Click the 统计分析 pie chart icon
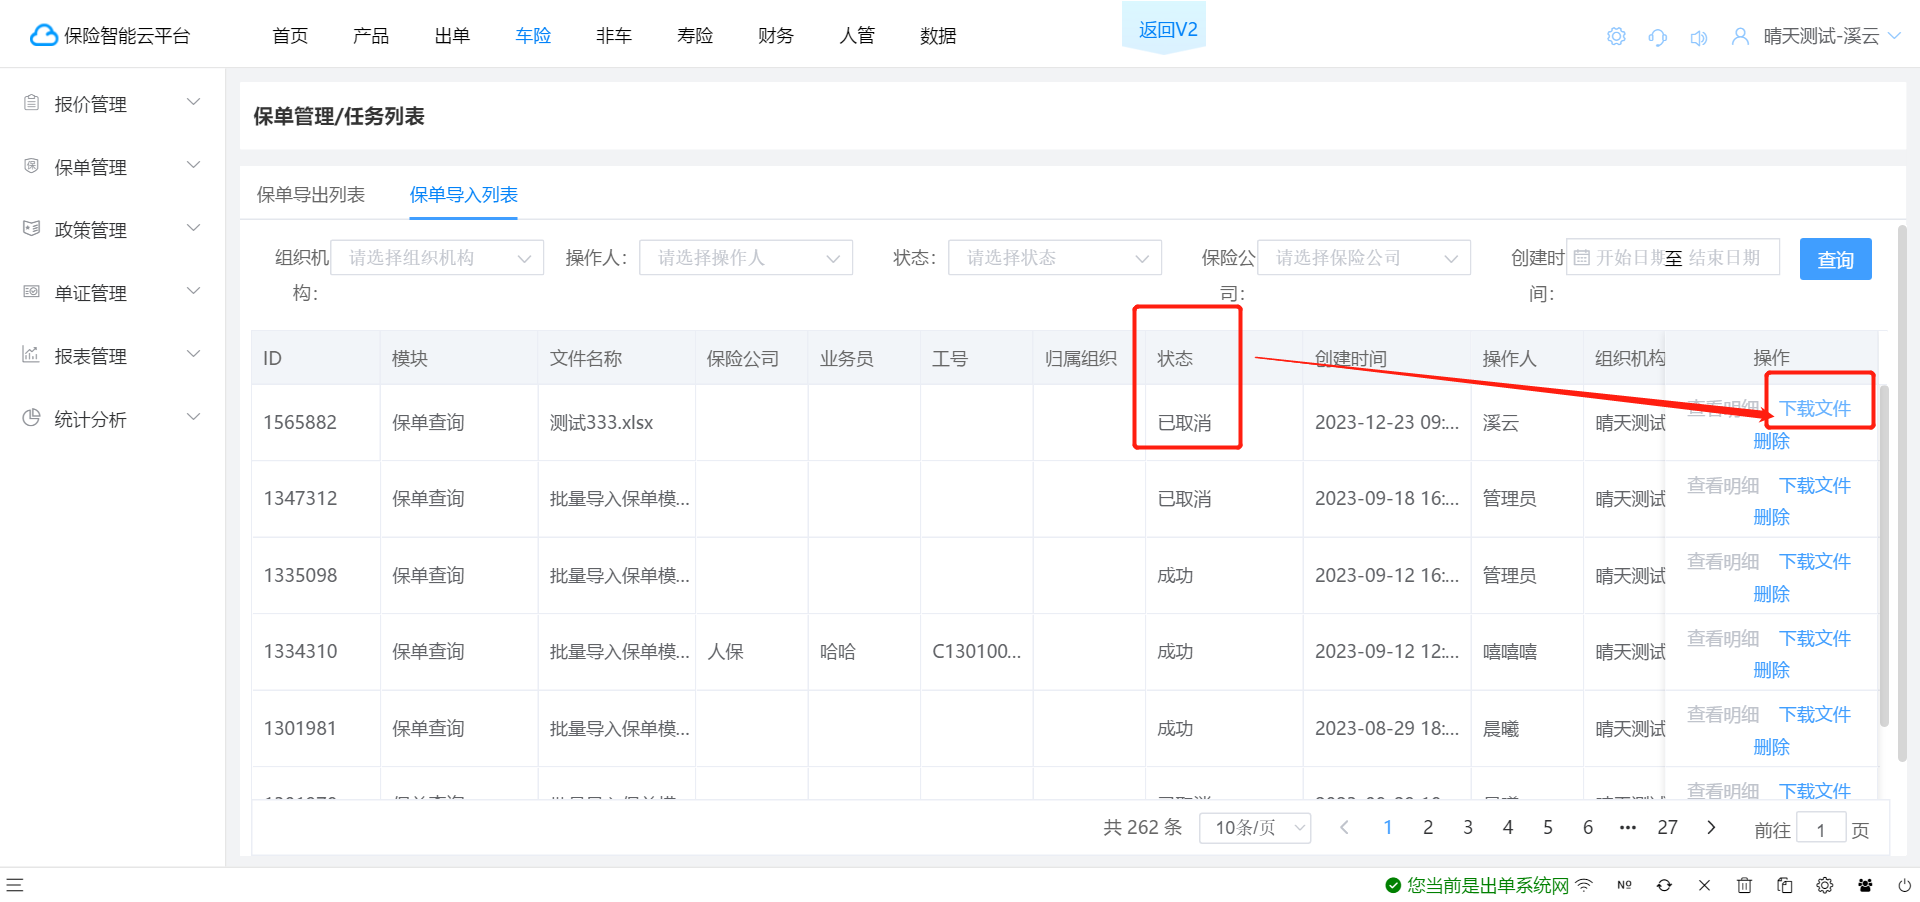Screen dimensions: 1920x902 click(32, 418)
